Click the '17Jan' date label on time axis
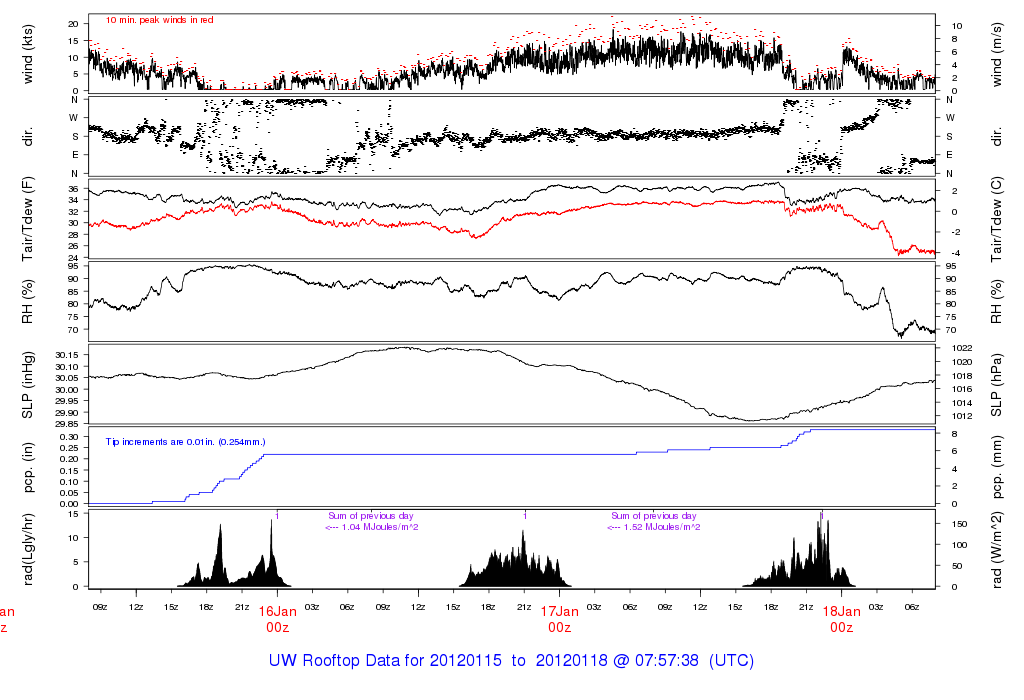This screenshot has height=700, width=1024. click(x=560, y=612)
